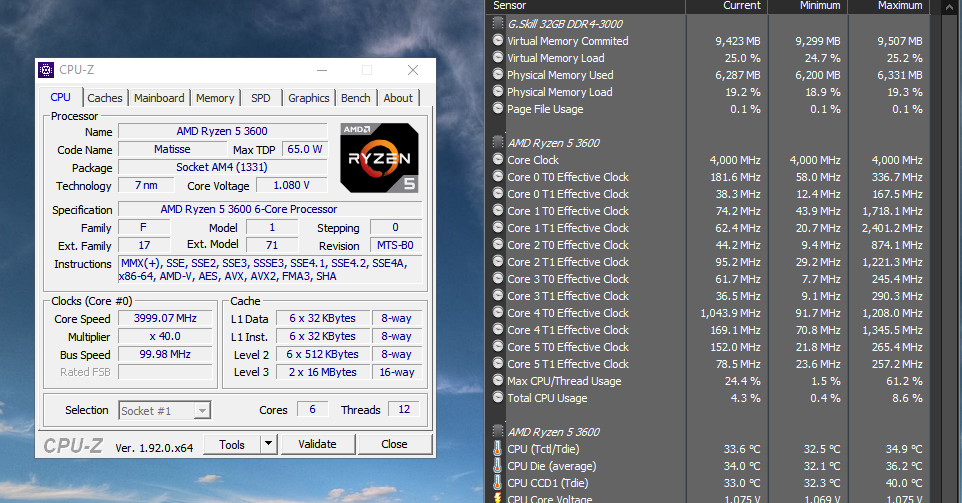Click the Max TDP value 65.0 W
The width and height of the screenshot is (962, 503).
coord(304,149)
